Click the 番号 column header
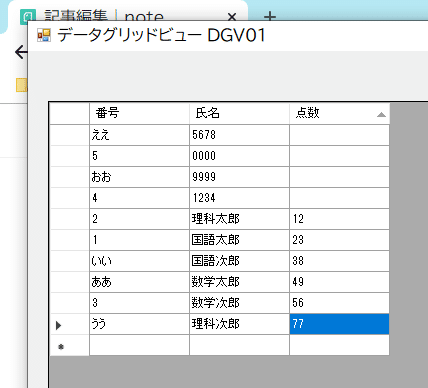The height and width of the screenshot is (388, 428). pos(139,113)
